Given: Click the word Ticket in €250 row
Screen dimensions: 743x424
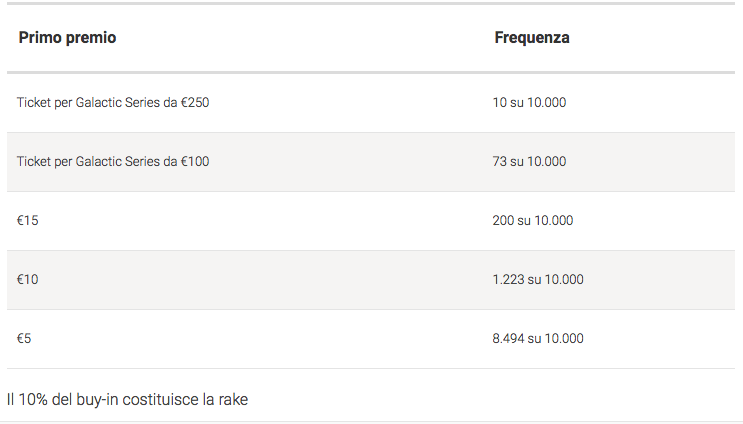Looking at the screenshot, I should click(x=34, y=102).
